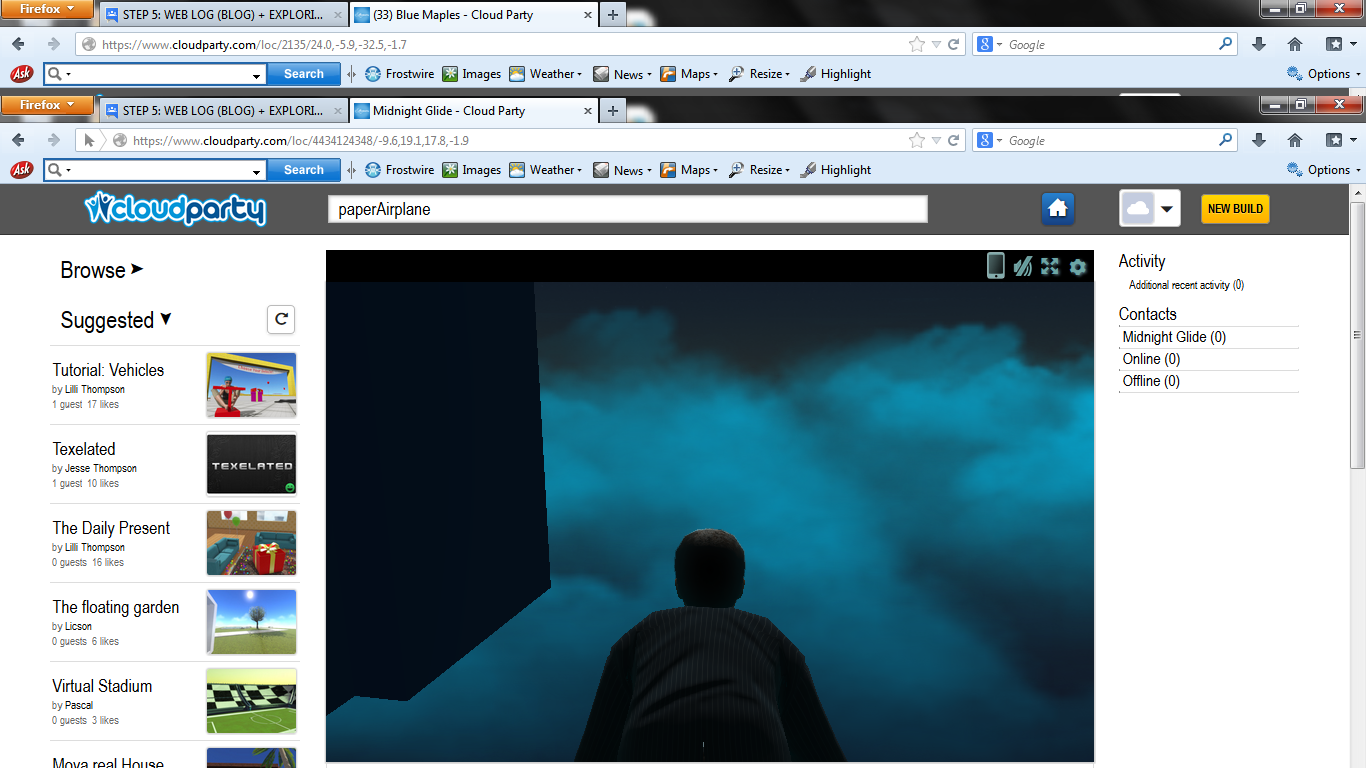This screenshot has width=1366, height=768.
Task: Open The floating garden thumbnail
Action: [251, 622]
